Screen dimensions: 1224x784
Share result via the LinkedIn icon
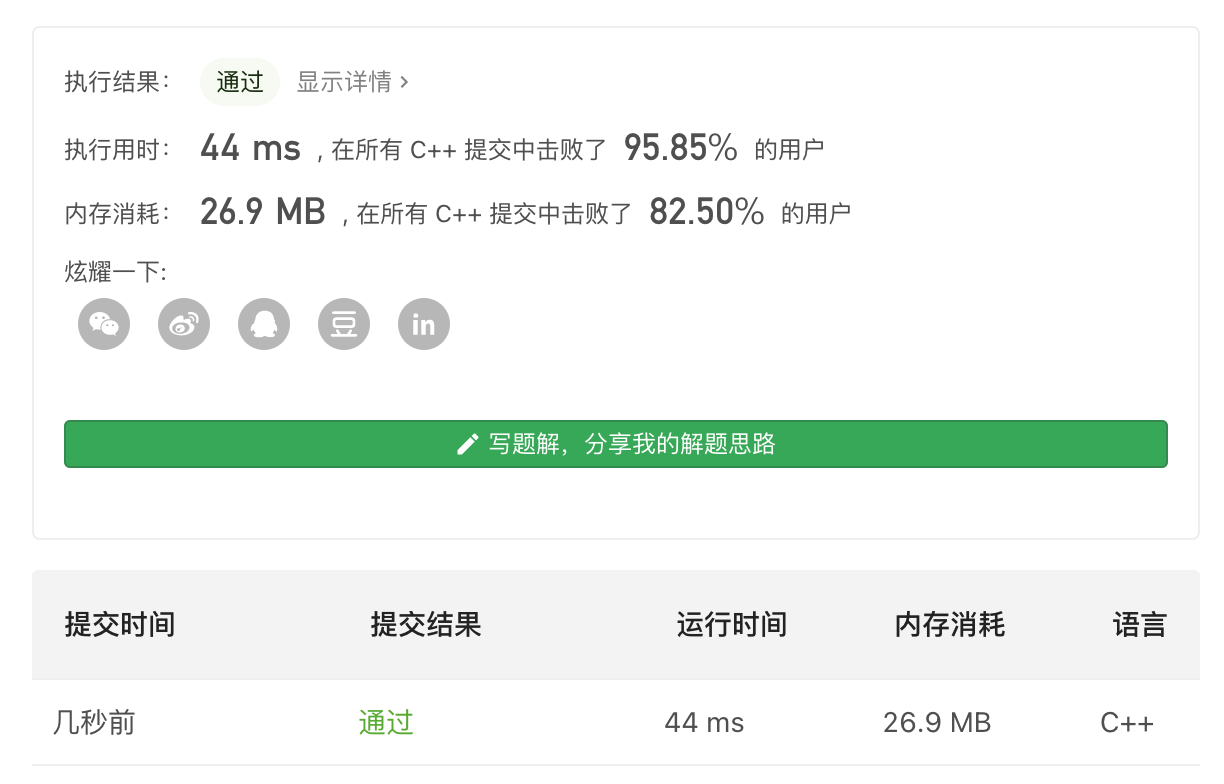424,324
